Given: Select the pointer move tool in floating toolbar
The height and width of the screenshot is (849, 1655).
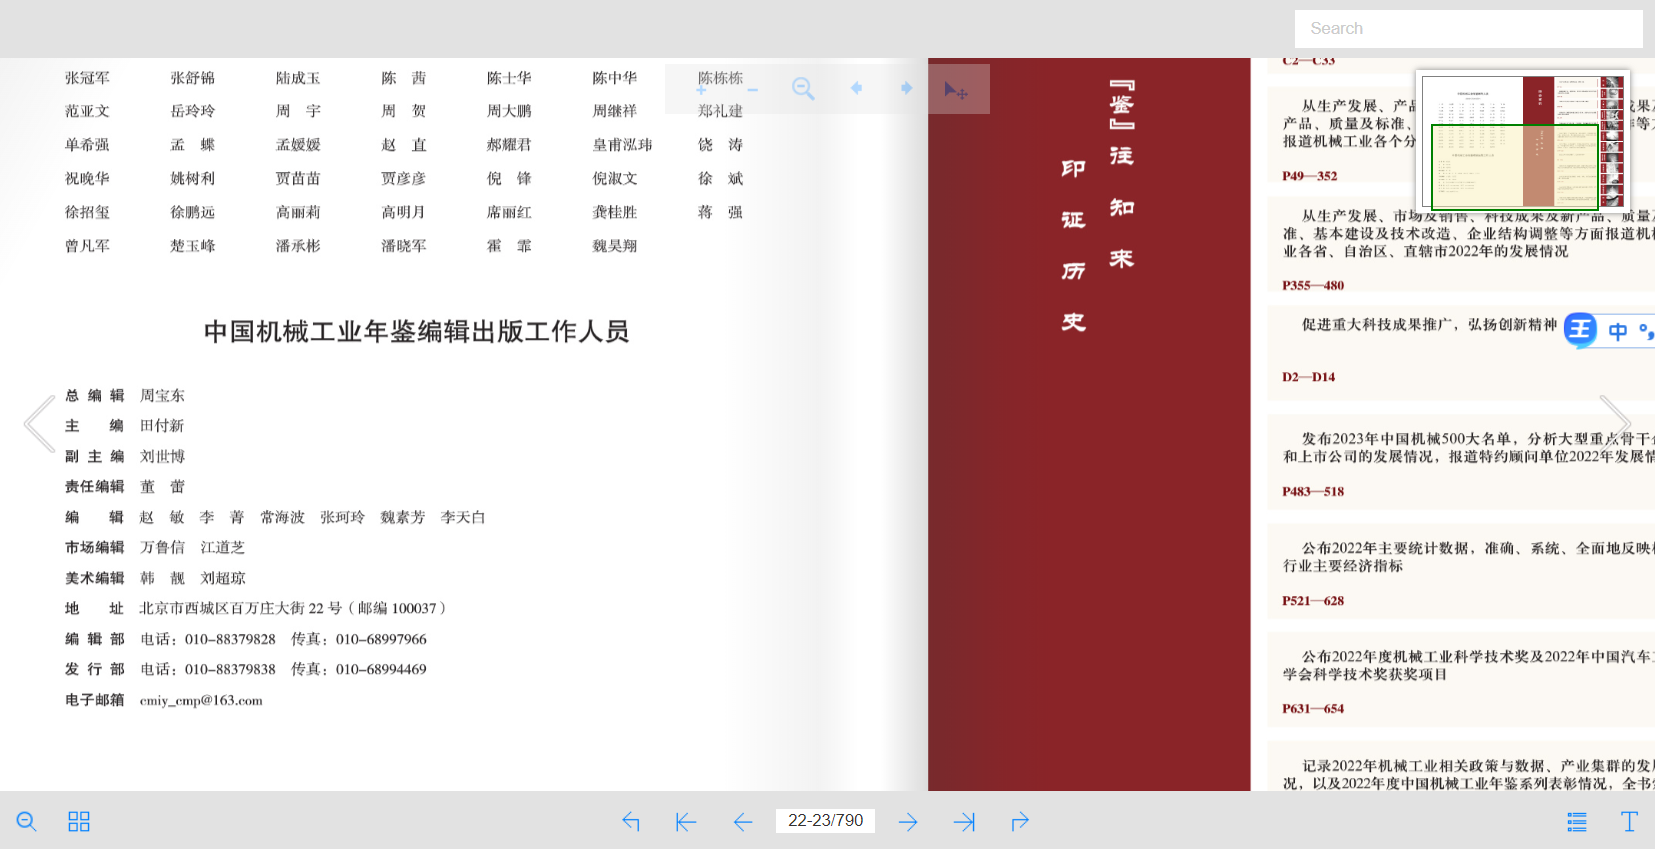Looking at the screenshot, I should coord(955,90).
